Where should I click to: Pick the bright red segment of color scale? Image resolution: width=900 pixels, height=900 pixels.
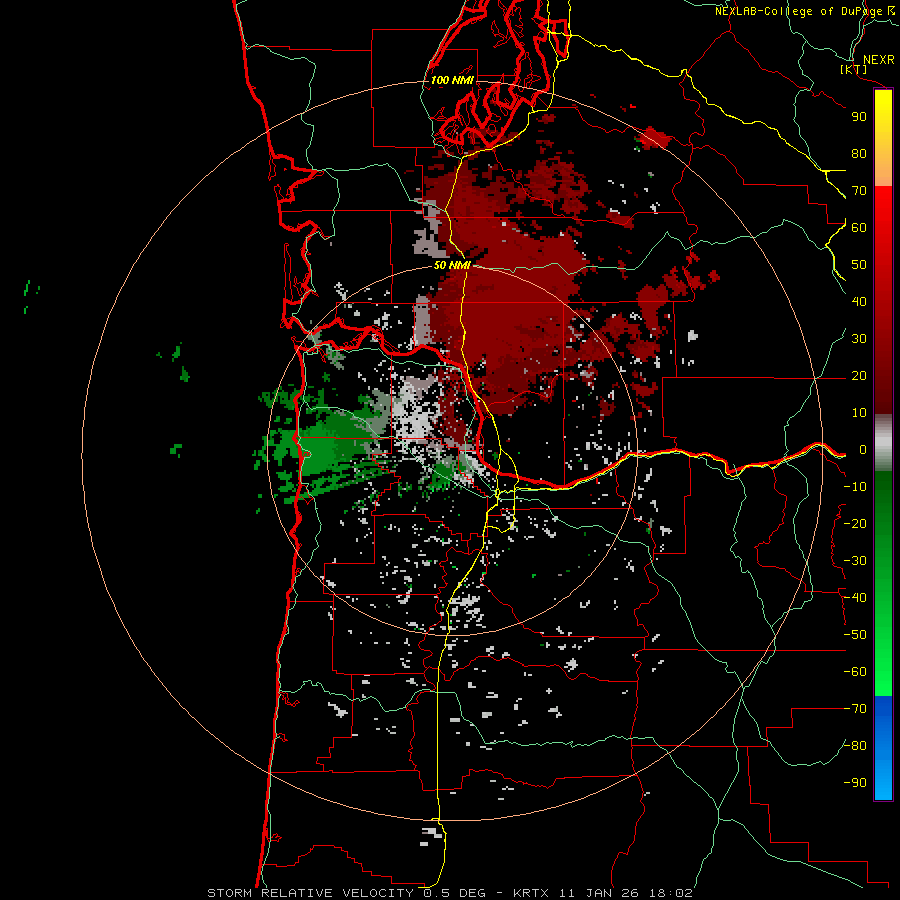[883, 207]
